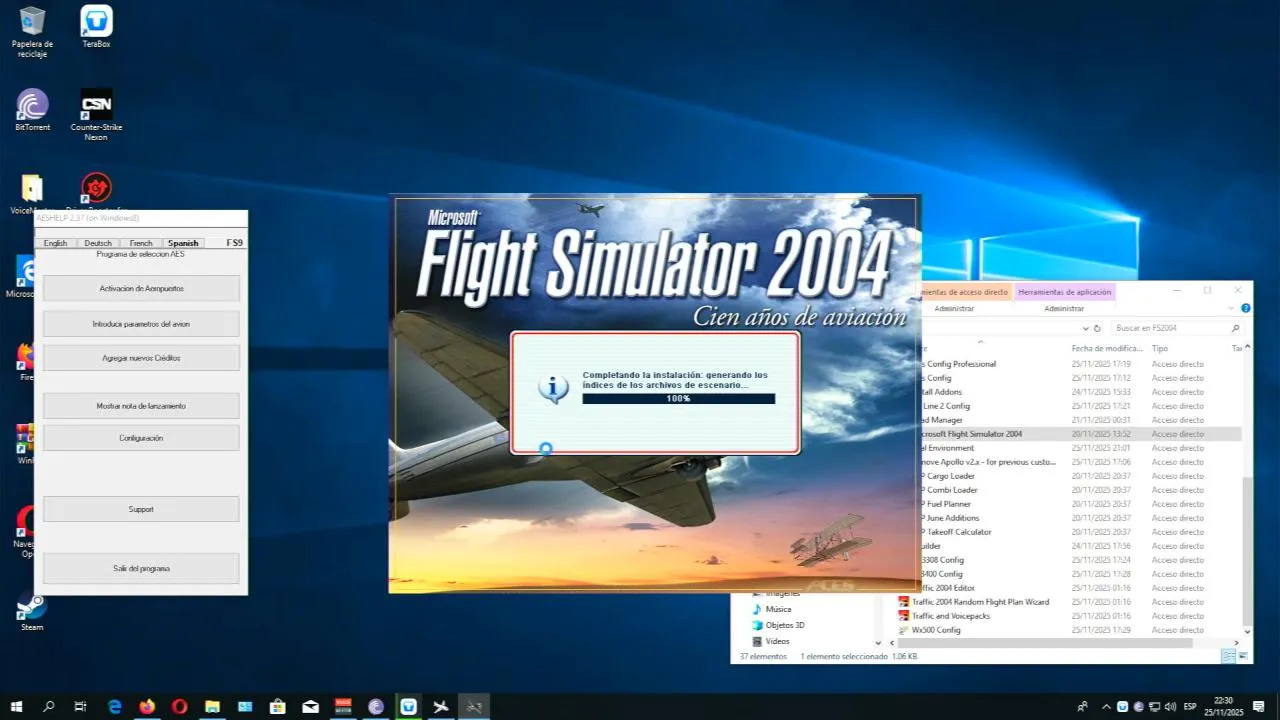Open Configuración in AESHELP
Image resolution: width=1280 pixels, height=720 pixels.
(141, 438)
